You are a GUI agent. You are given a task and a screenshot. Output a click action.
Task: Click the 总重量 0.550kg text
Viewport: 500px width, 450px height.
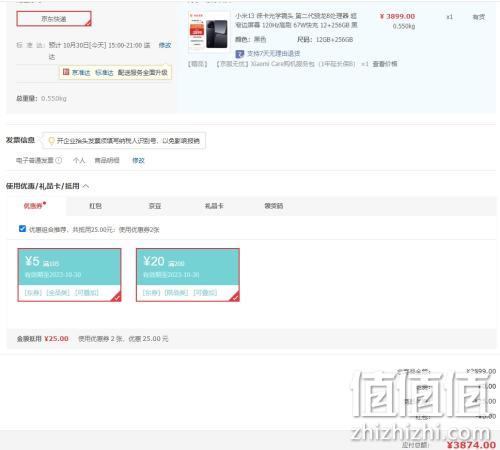point(41,99)
